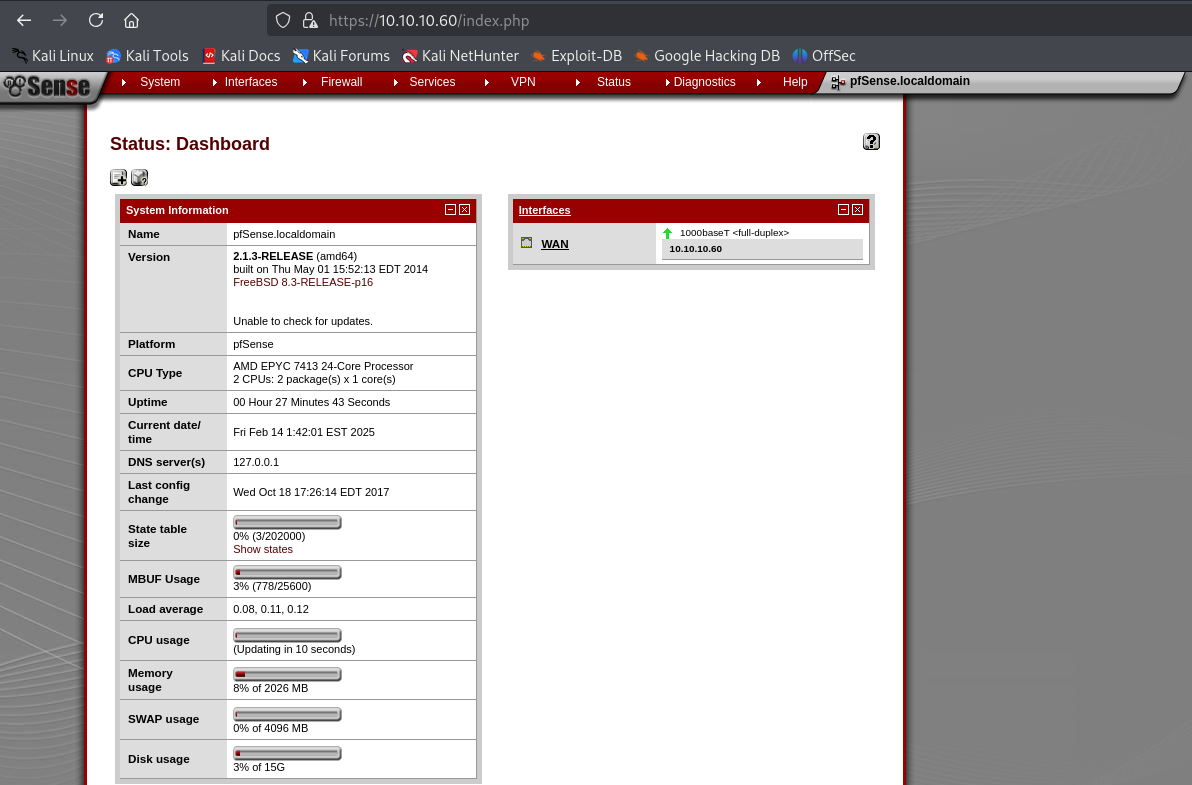This screenshot has width=1192, height=785.
Task: Expand the System menu
Action: click(159, 82)
